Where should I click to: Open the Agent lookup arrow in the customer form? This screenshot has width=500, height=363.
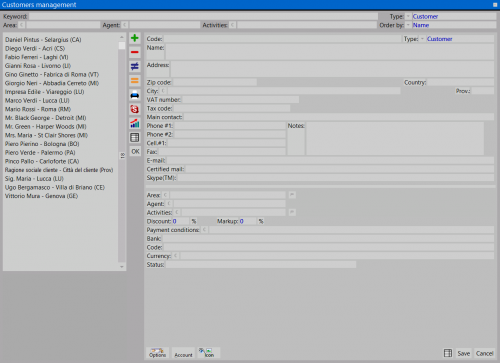pyautogui.click(x=169, y=204)
